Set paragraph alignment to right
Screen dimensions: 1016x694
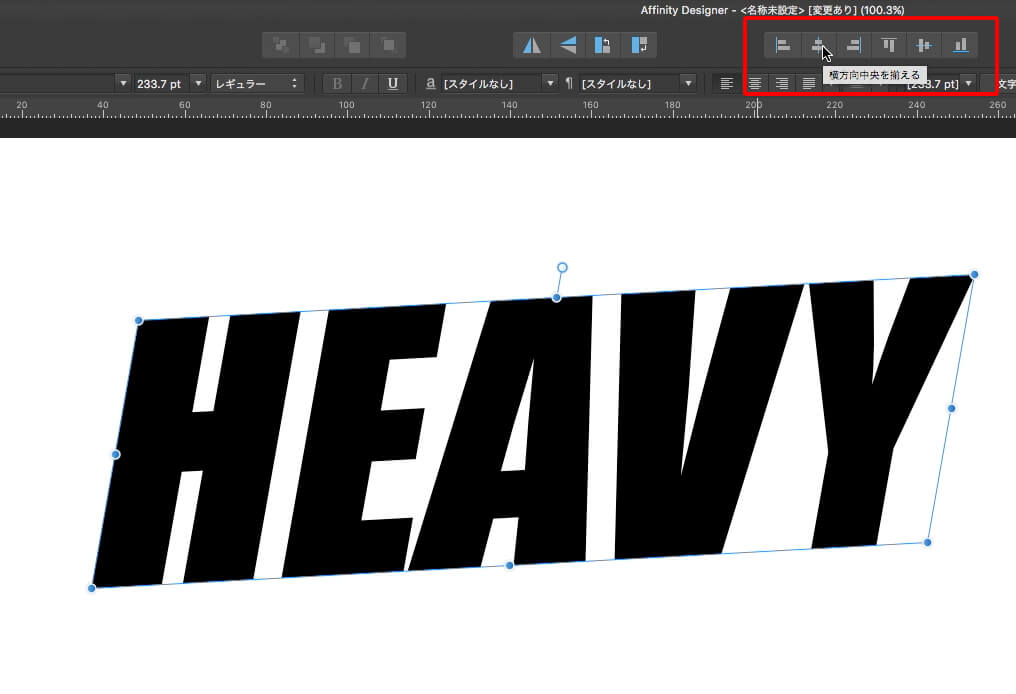(782, 84)
